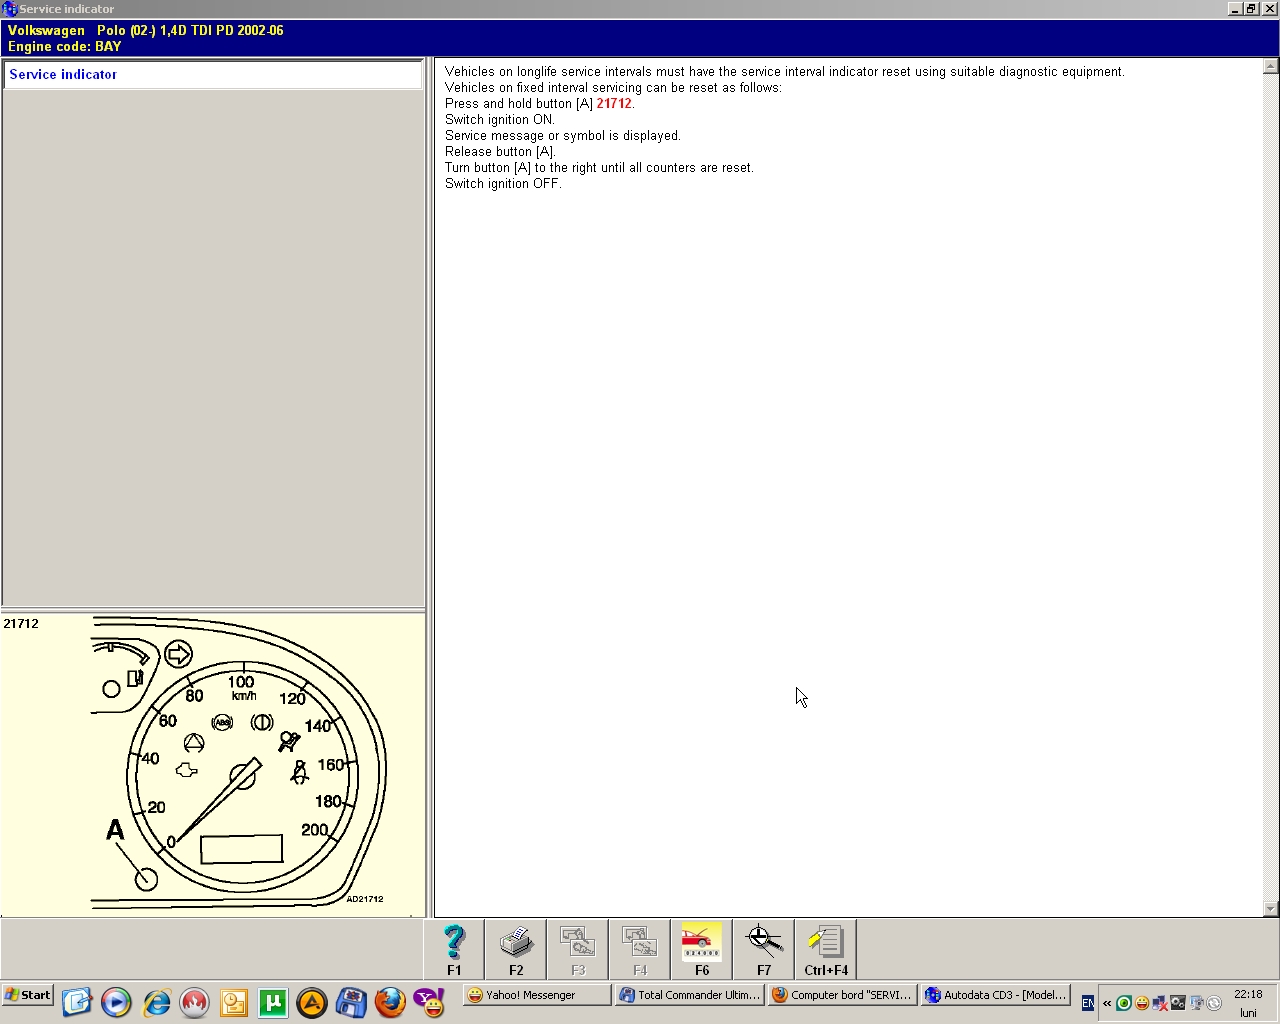Screen dimensions: 1280x1024
Task: Launch Firefox from Quick Launch
Action: pos(390,1002)
